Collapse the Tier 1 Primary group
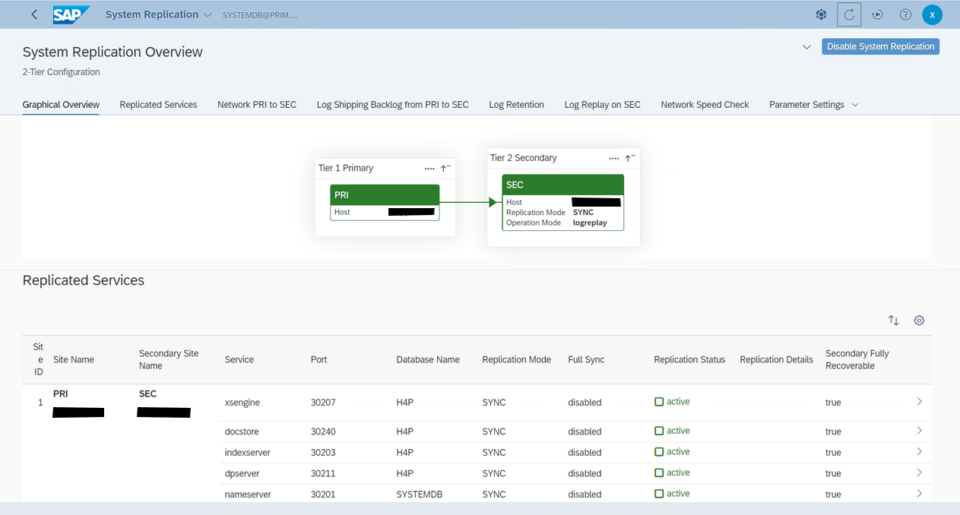Image resolution: width=960 pixels, height=515 pixels. pyautogui.click(x=446, y=168)
